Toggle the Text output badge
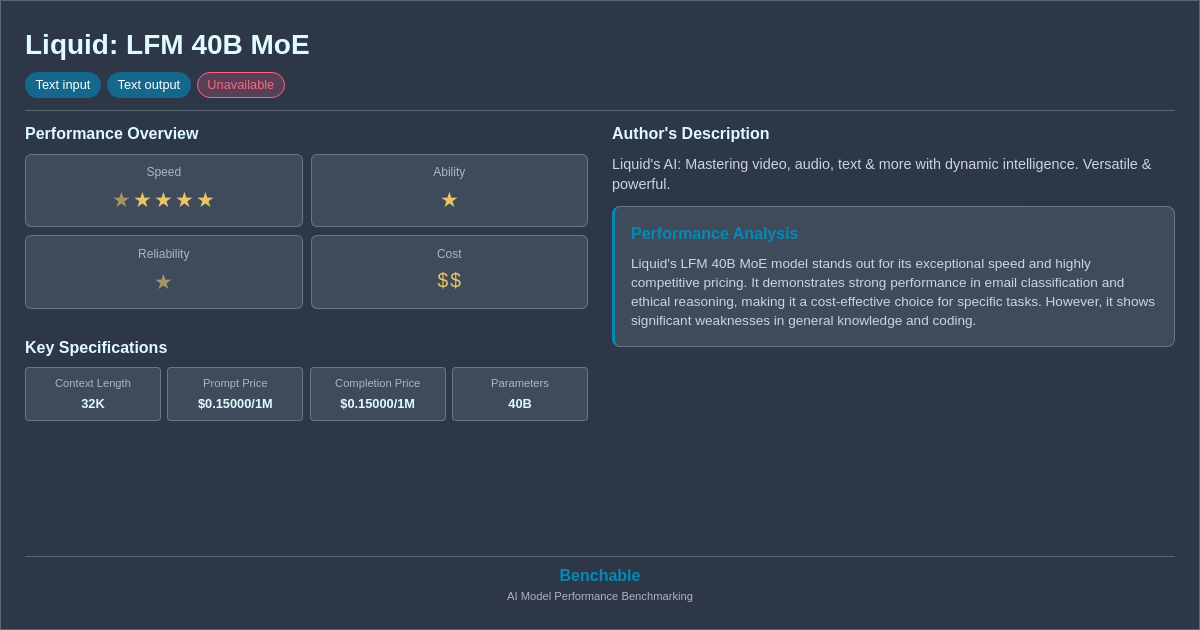The width and height of the screenshot is (1200, 630). [x=149, y=85]
